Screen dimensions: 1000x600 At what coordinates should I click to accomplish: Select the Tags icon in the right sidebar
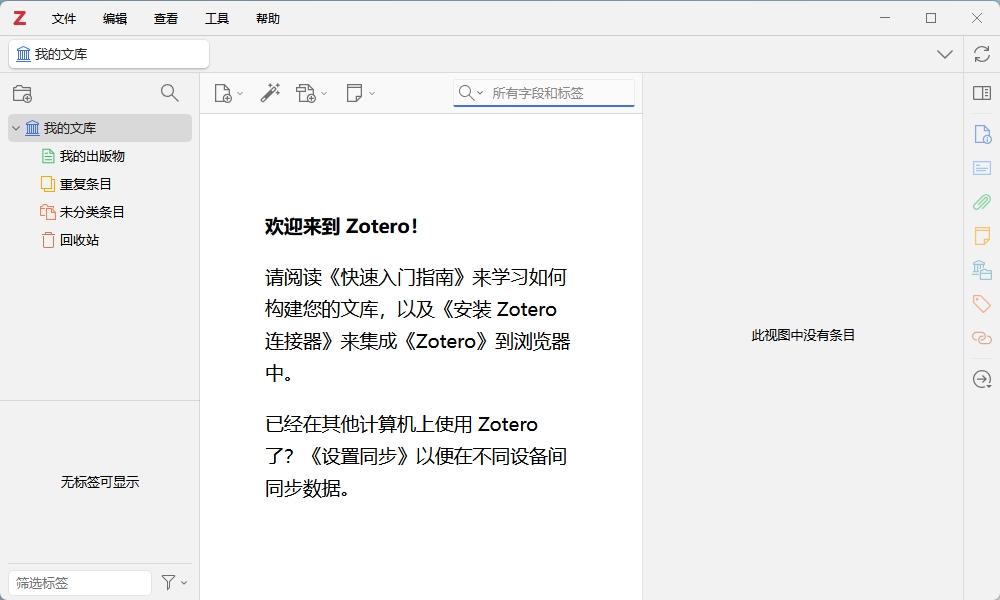(981, 304)
